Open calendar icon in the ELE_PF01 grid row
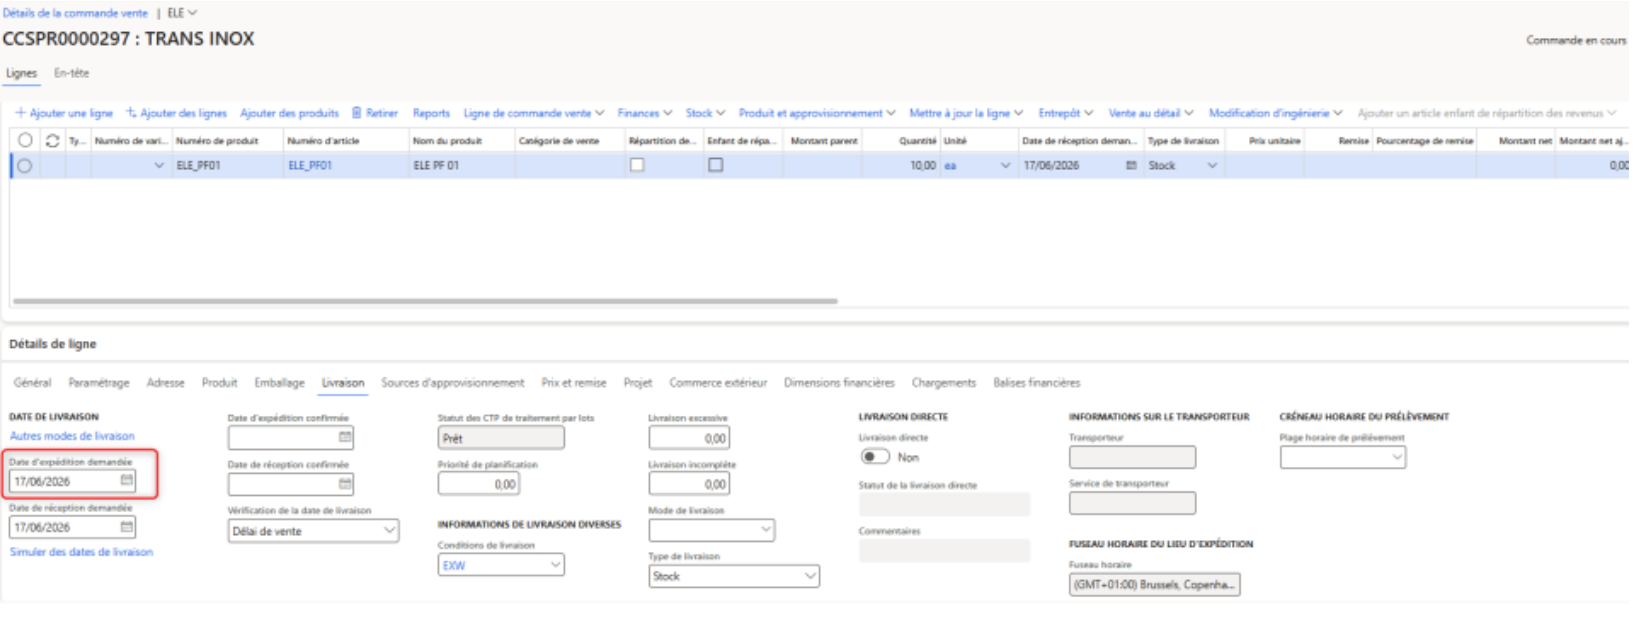The image size is (1640, 642). pos(1132,166)
